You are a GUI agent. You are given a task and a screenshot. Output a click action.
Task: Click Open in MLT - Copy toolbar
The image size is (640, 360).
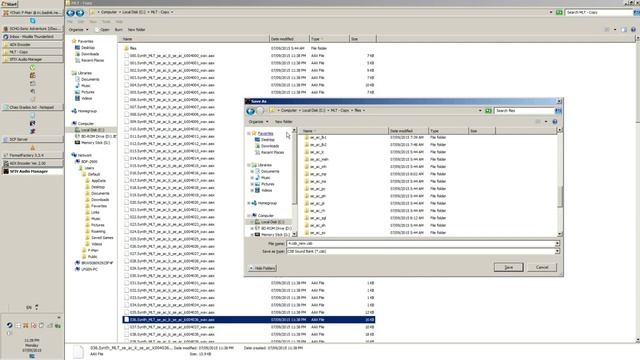click(104, 29)
